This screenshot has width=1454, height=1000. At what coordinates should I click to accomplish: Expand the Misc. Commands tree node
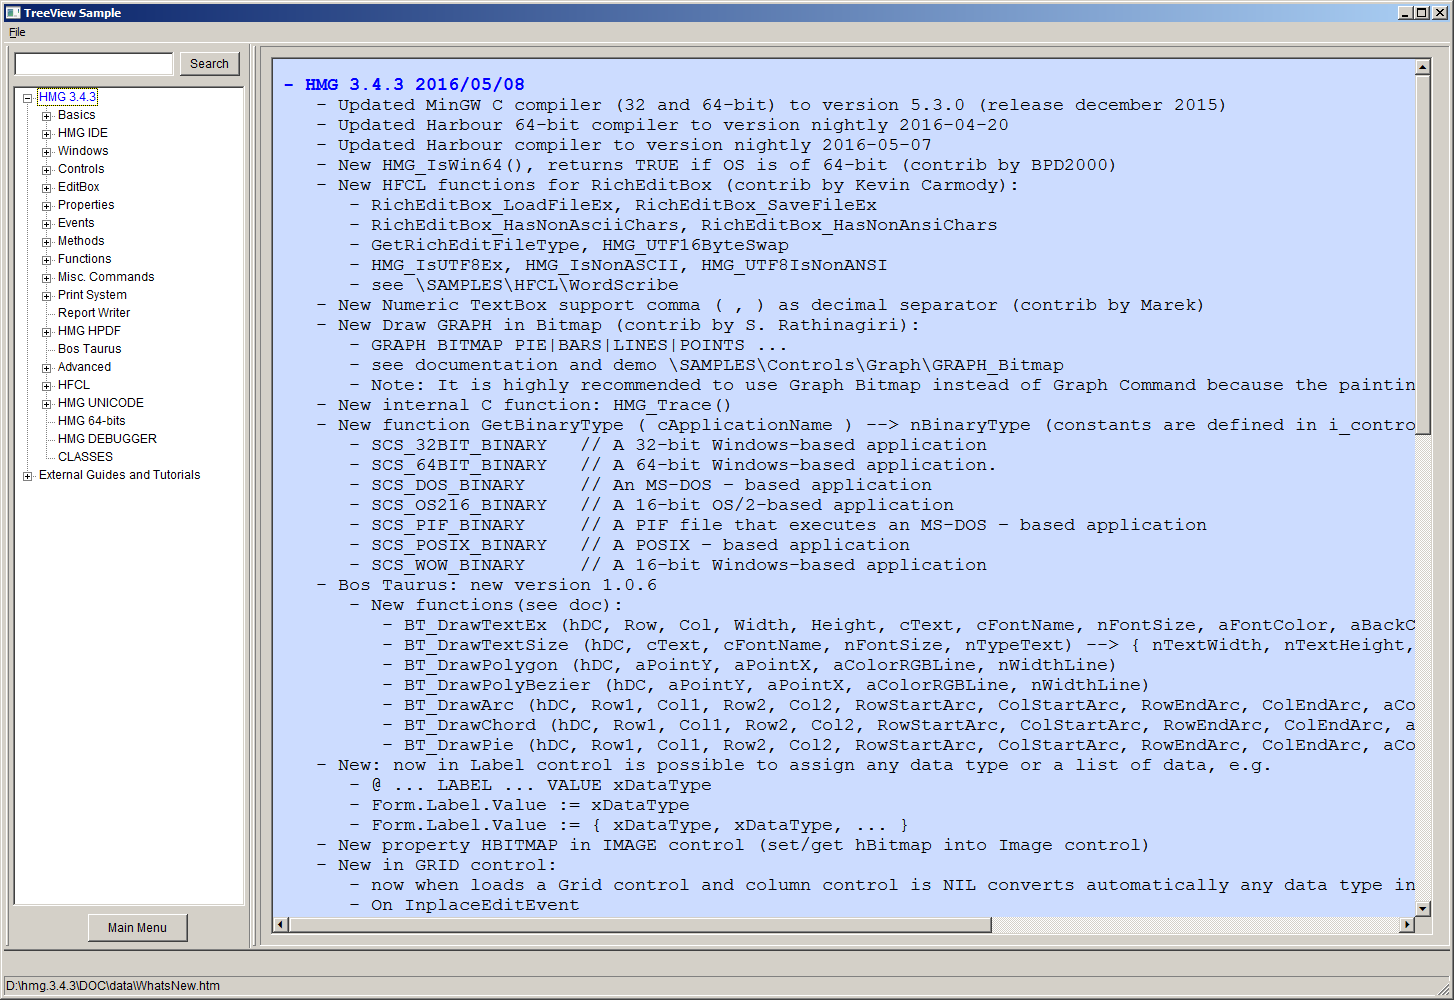[x=47, y=278]
